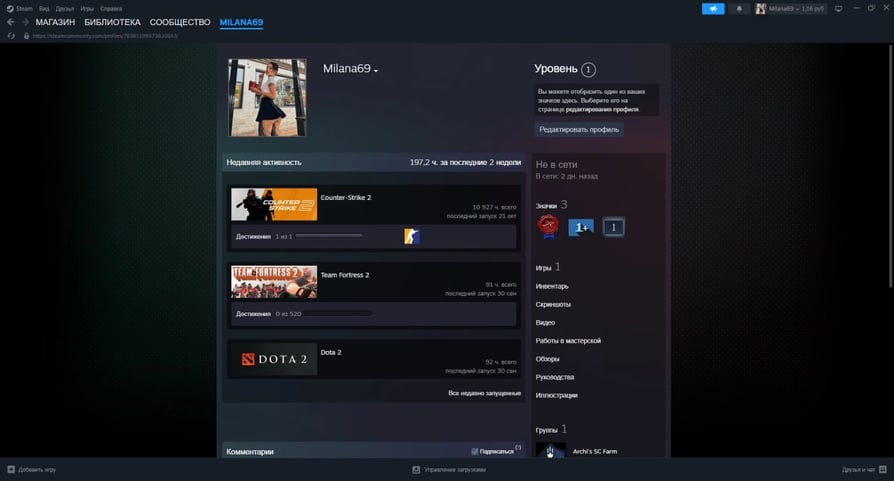Click the red Community Ambassador badge icon

coord(547,227)
